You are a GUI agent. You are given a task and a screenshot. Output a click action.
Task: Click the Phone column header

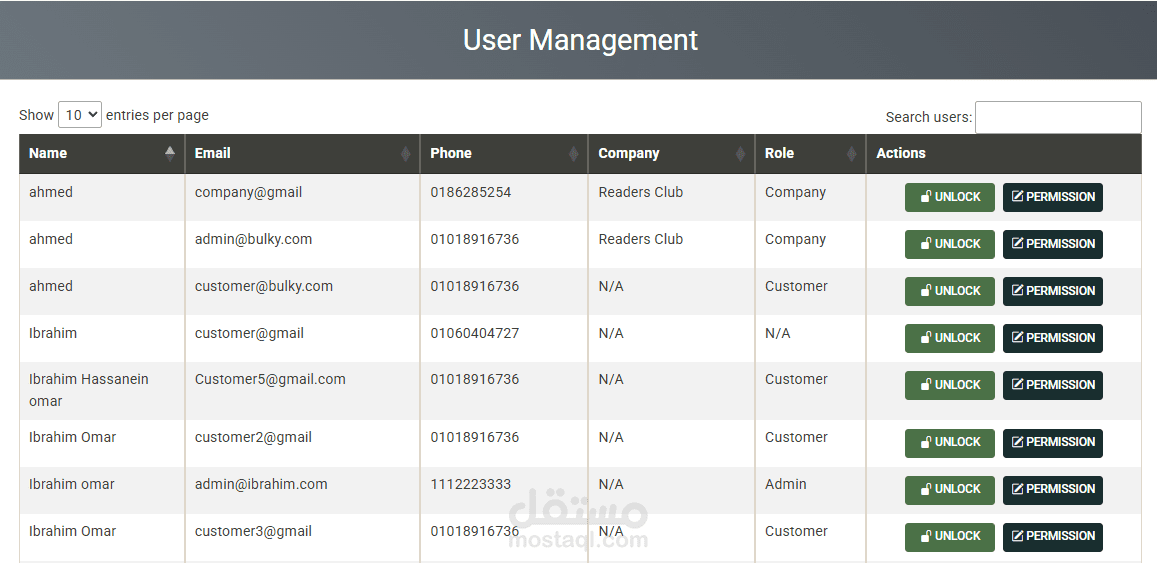504,153
